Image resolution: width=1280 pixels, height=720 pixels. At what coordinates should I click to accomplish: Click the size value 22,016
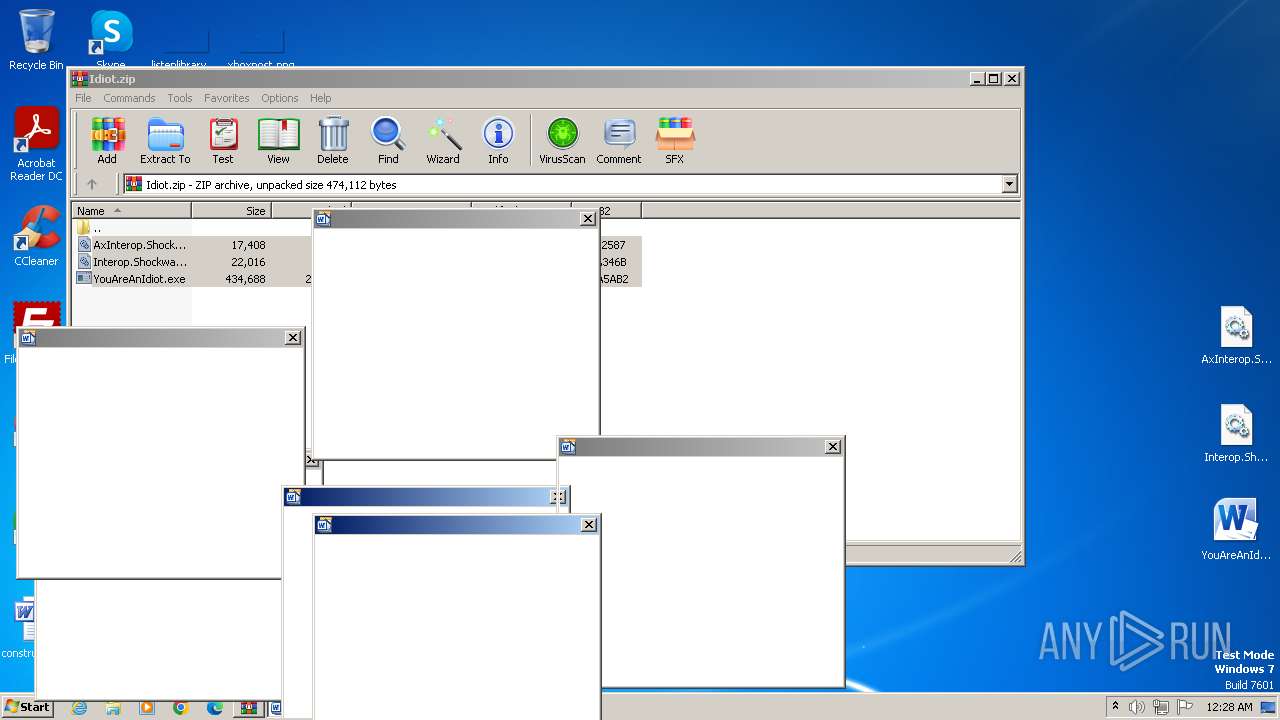(x=248, y=262)
